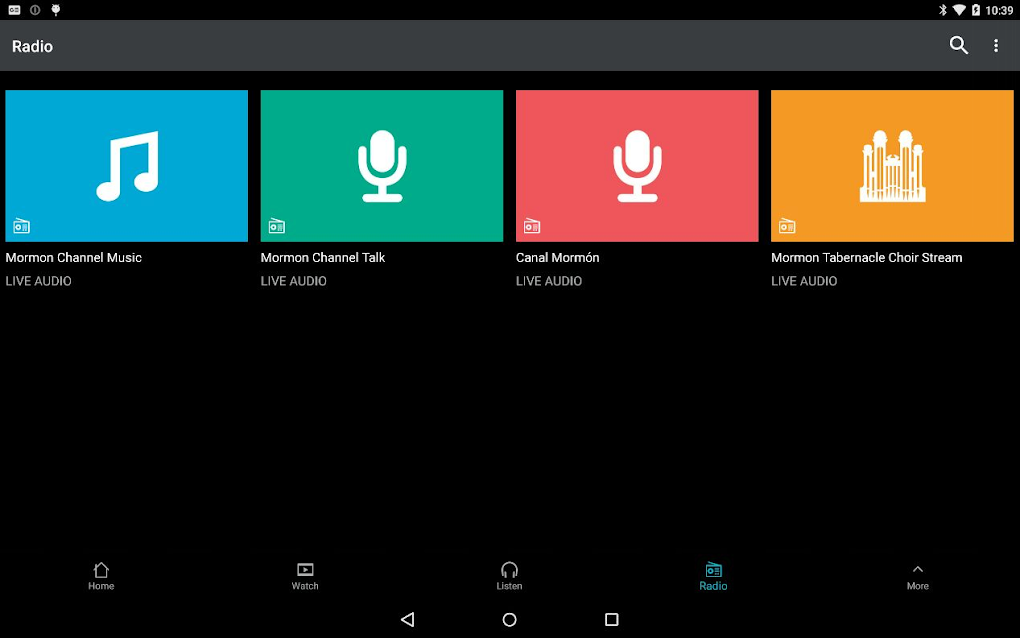Image resolution: width=1020 pixels, height=638 pixels.
Task: Expand the More menu in bottom bar
Action: coord(917,576)
